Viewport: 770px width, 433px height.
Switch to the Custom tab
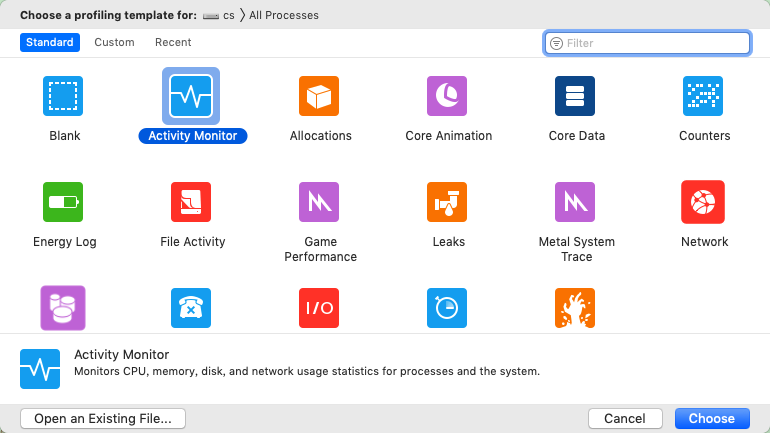[x=114, y=42]
